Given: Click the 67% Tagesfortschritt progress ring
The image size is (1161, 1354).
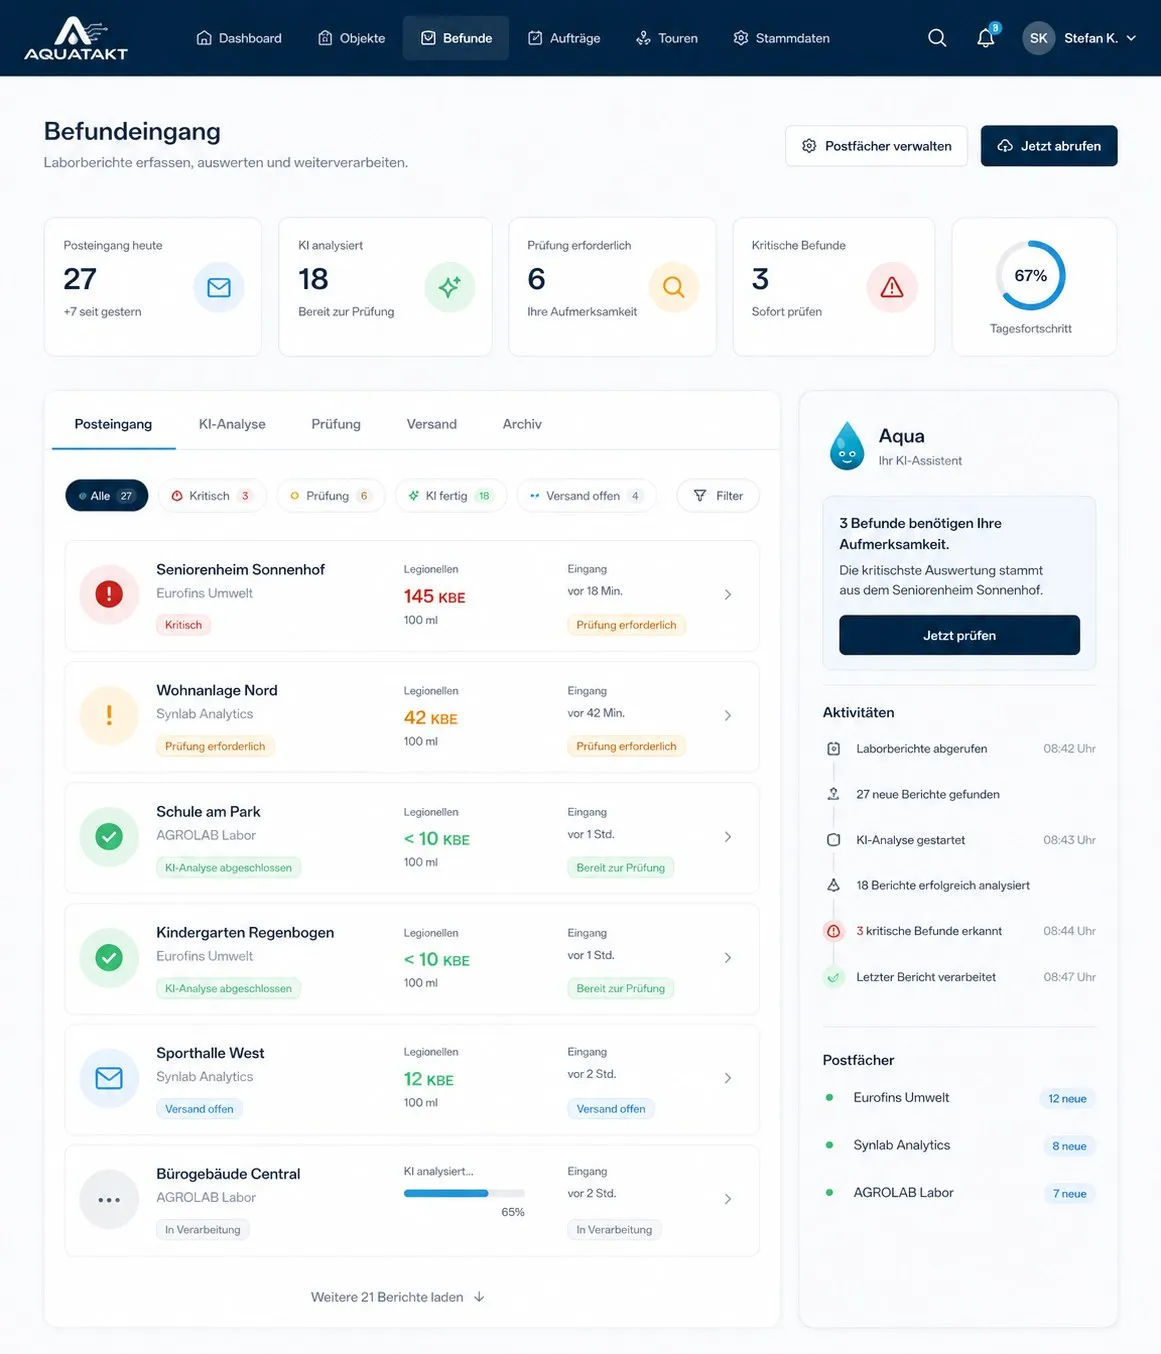Looking at the screenshot, I should click(1031, 275).
